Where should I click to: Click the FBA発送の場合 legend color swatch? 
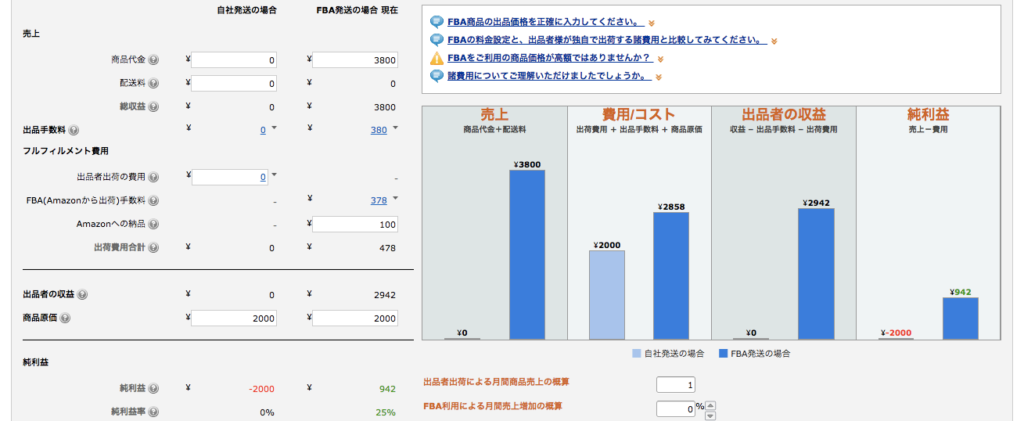(721, 353)
